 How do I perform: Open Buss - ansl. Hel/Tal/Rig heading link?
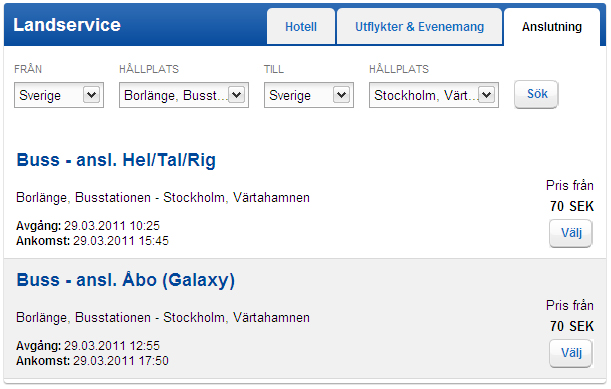point(116,160)
